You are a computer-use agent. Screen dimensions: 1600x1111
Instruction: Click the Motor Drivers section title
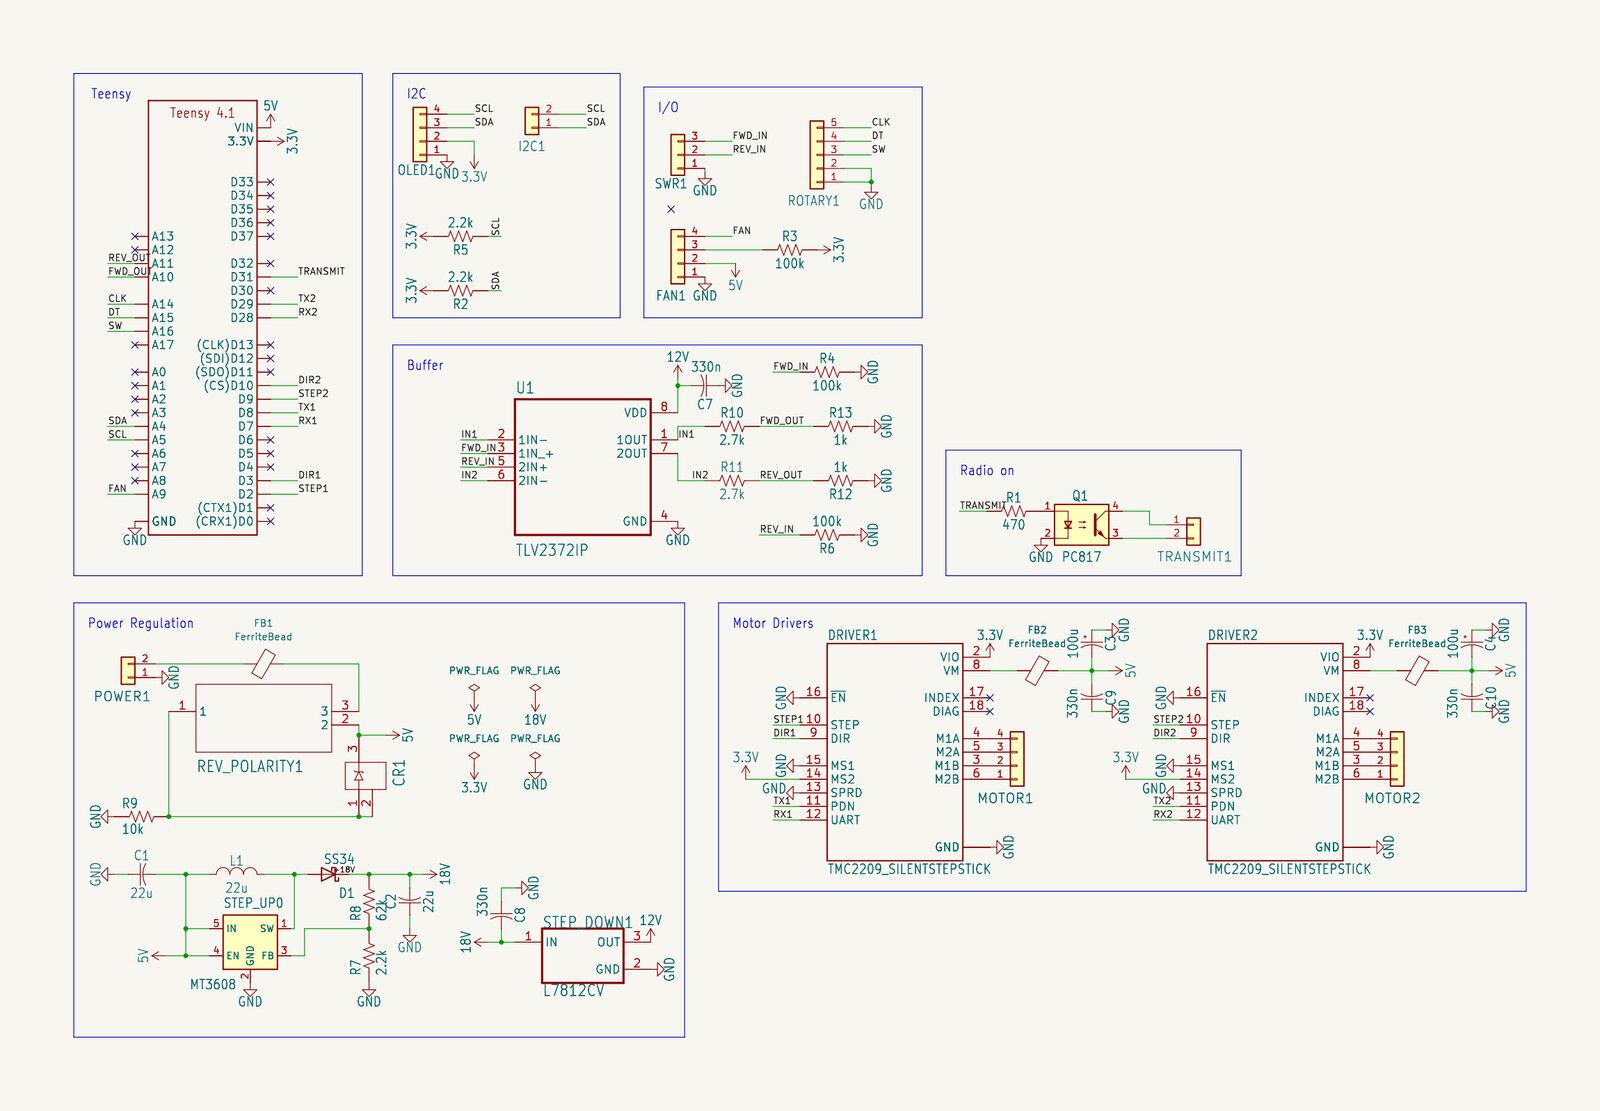click(773, 623)
